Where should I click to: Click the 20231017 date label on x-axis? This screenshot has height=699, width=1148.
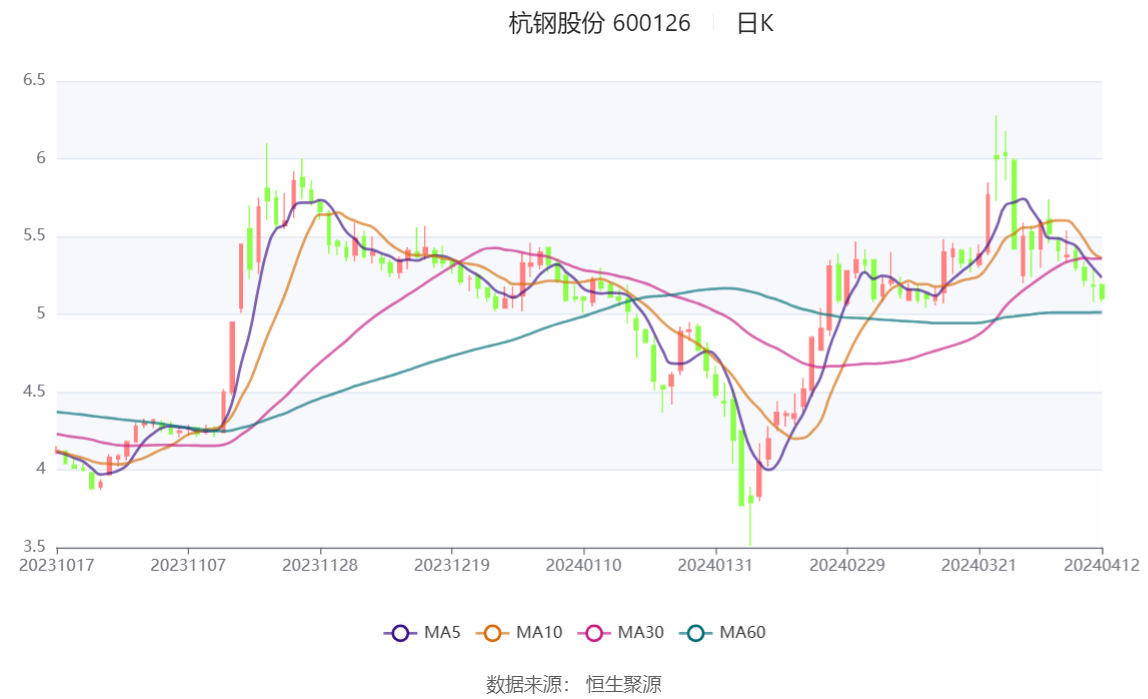(x=57, y=565)
